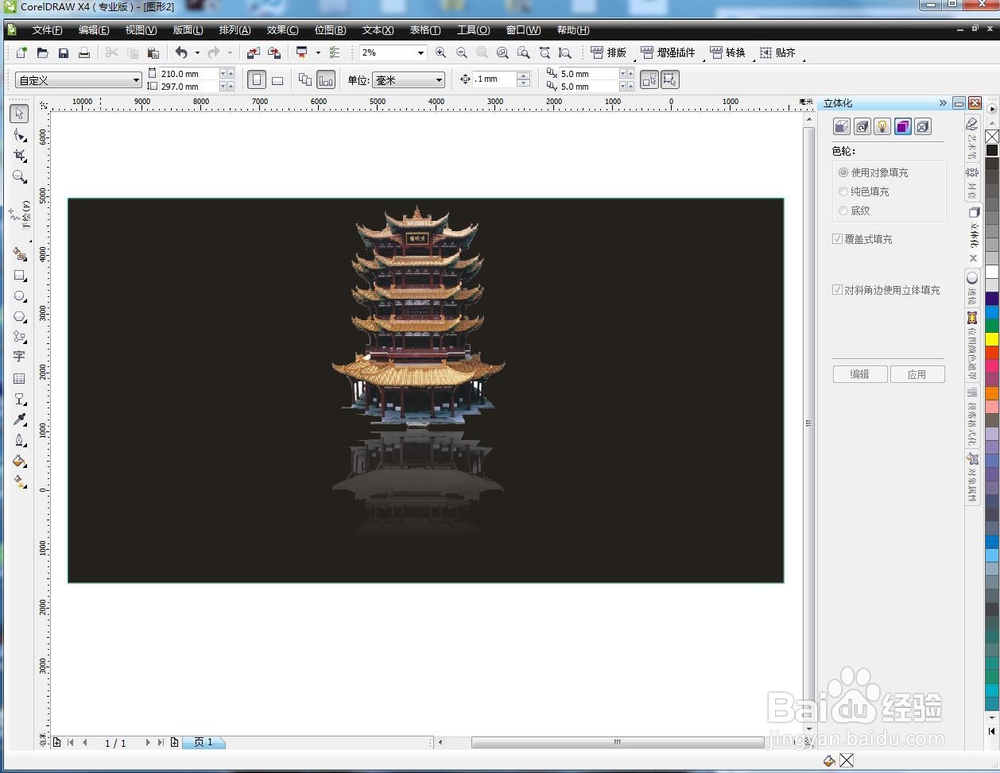Screen dimensions: 1000x773
Task: Select 纯色填充 radio option
Action: point(864,191)
